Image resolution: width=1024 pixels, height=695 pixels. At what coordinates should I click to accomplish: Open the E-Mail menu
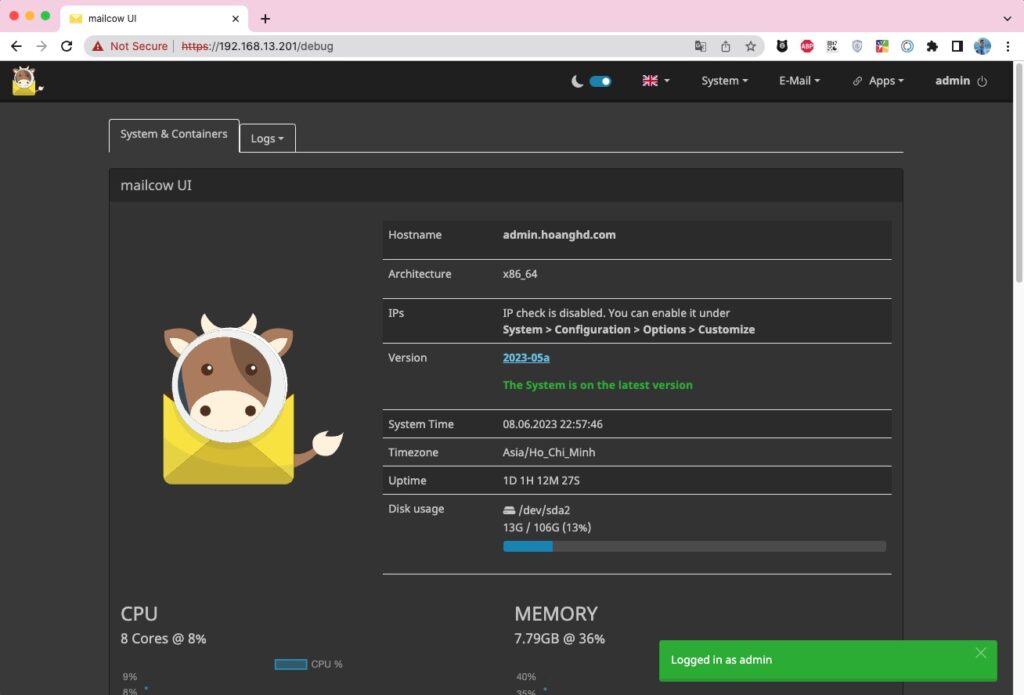tap(799, 80)
